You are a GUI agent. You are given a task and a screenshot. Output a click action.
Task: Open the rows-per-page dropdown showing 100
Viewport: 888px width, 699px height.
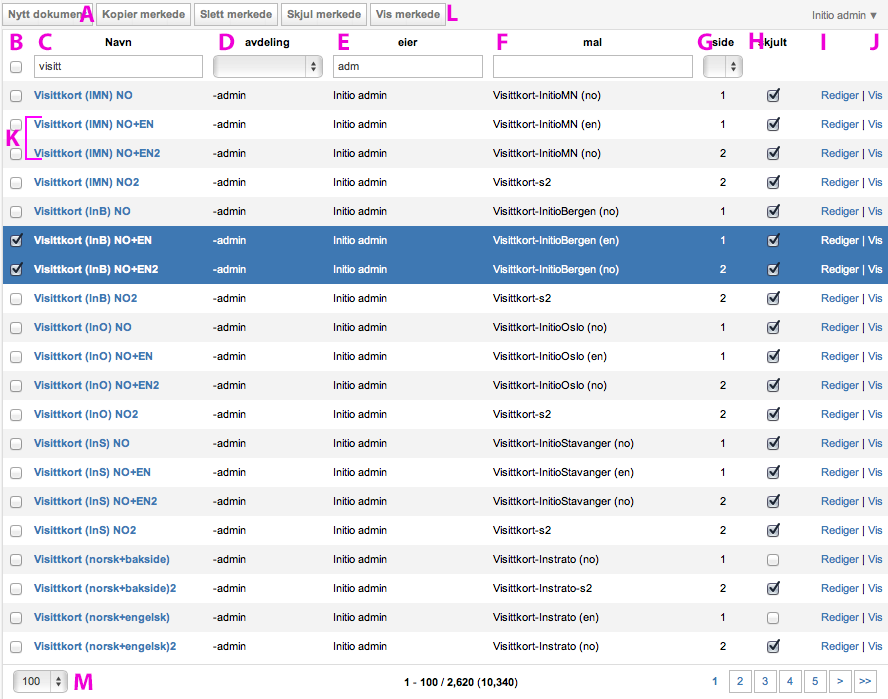pos(42,681)
